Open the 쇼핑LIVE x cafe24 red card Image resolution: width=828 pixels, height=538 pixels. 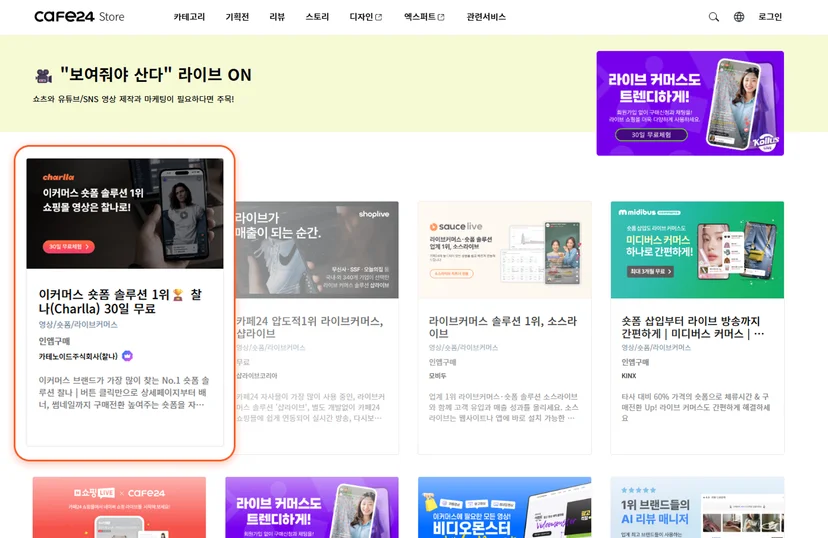coord(119,507)
